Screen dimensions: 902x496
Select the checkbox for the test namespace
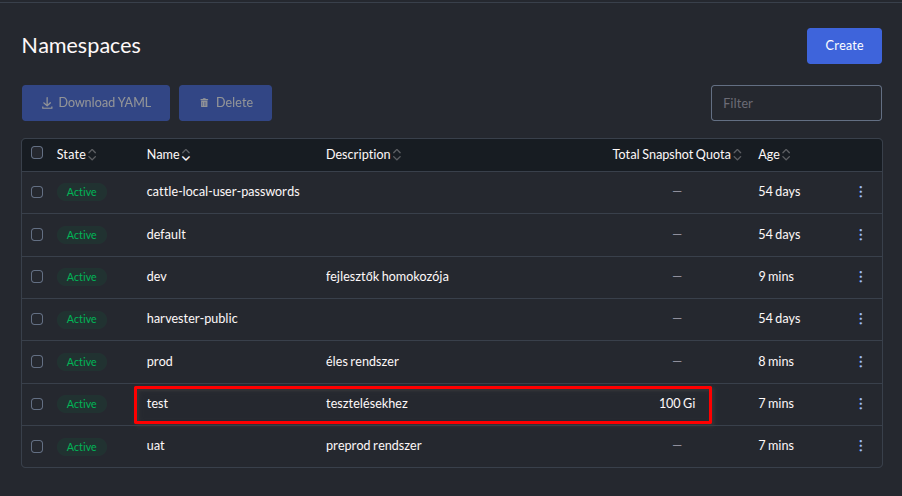37,404
